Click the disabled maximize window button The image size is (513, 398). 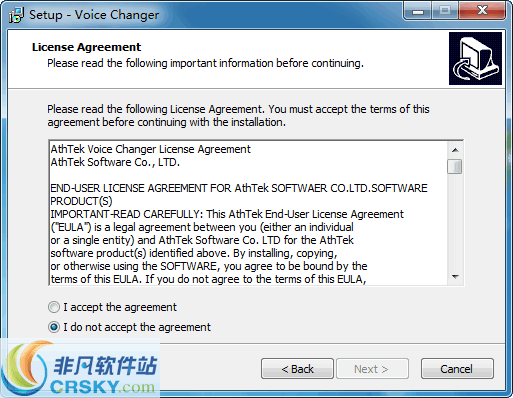coord(445,11)
